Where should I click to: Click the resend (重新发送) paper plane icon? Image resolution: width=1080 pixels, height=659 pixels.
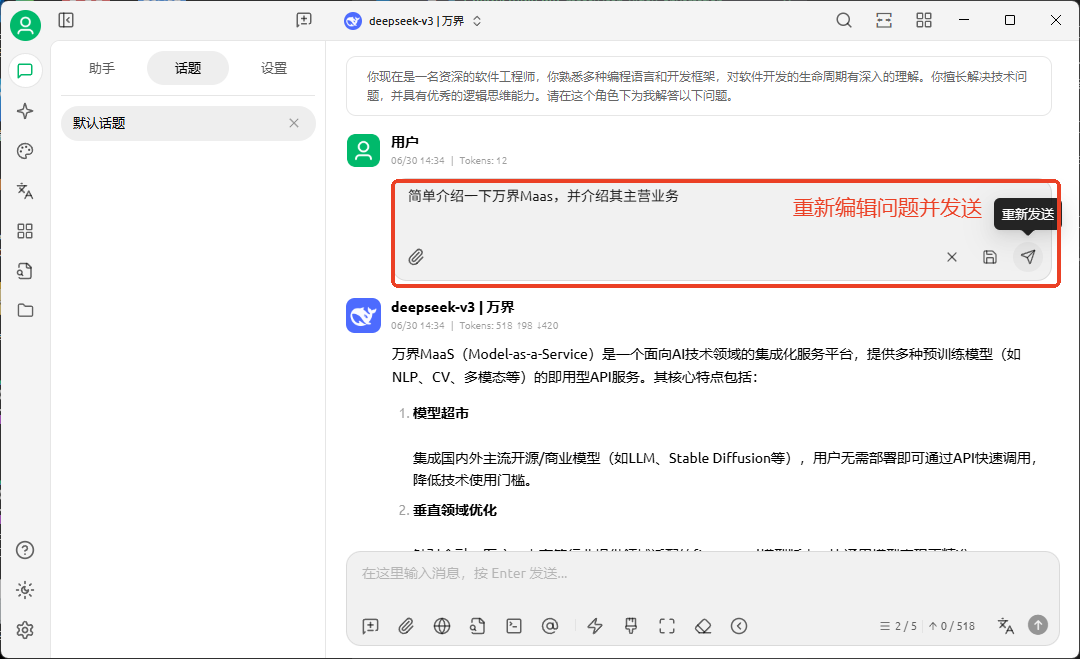[x=1027, y=257]
